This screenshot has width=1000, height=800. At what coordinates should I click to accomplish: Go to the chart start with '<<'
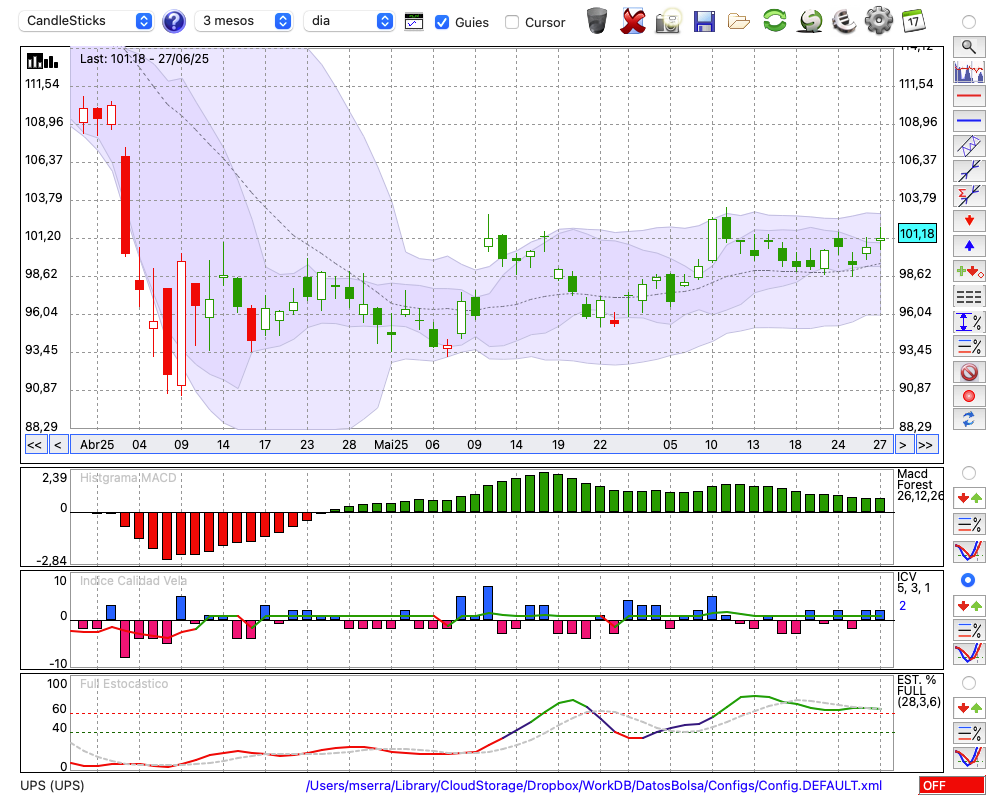click(x=34, y=445)
